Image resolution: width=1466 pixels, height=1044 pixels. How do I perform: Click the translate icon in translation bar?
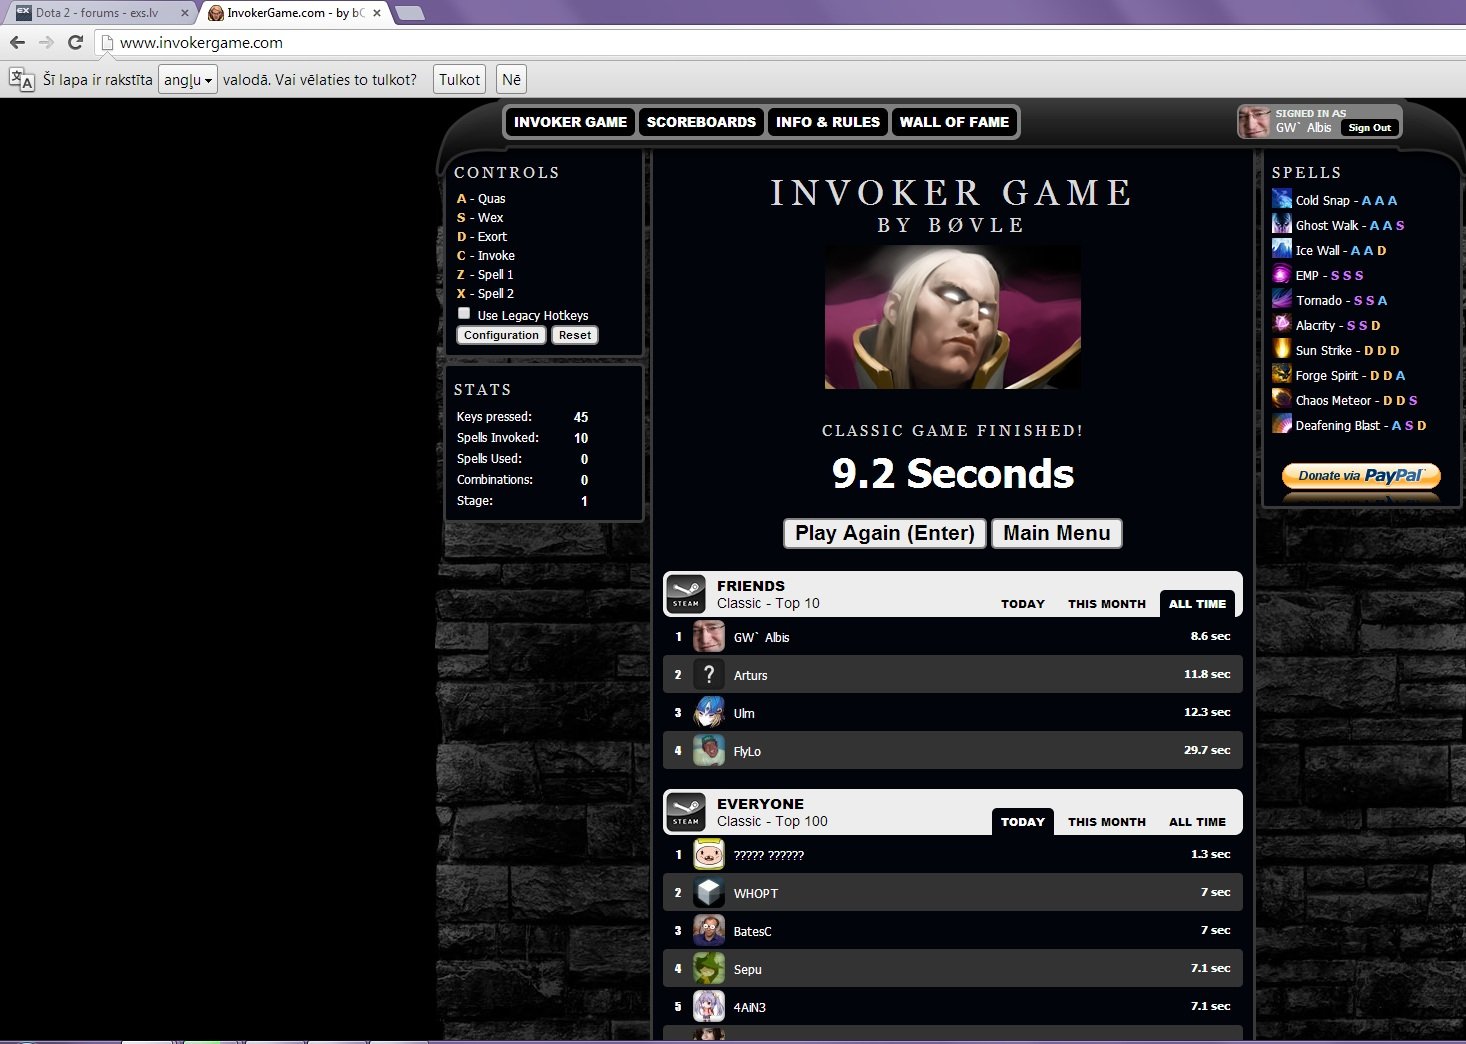[21, 80]
